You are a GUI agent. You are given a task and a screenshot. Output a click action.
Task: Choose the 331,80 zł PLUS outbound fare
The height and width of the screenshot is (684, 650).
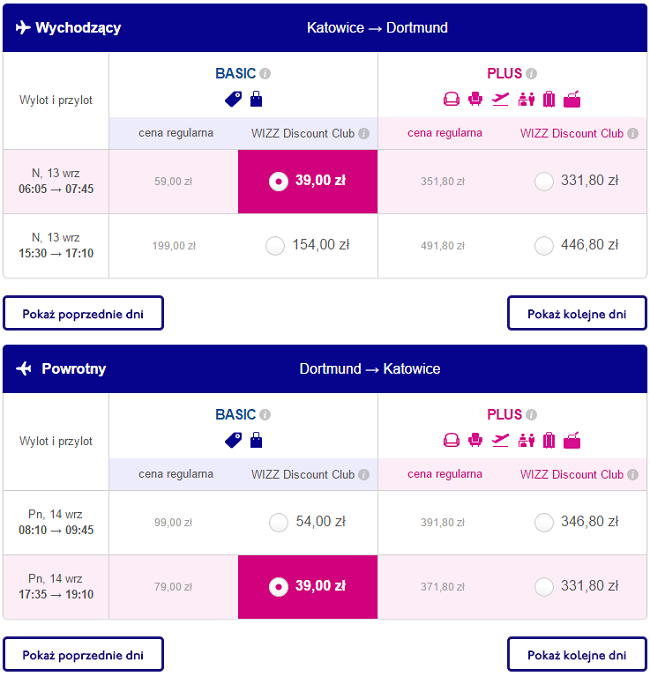pyautogui.click(x=544, y=181)
